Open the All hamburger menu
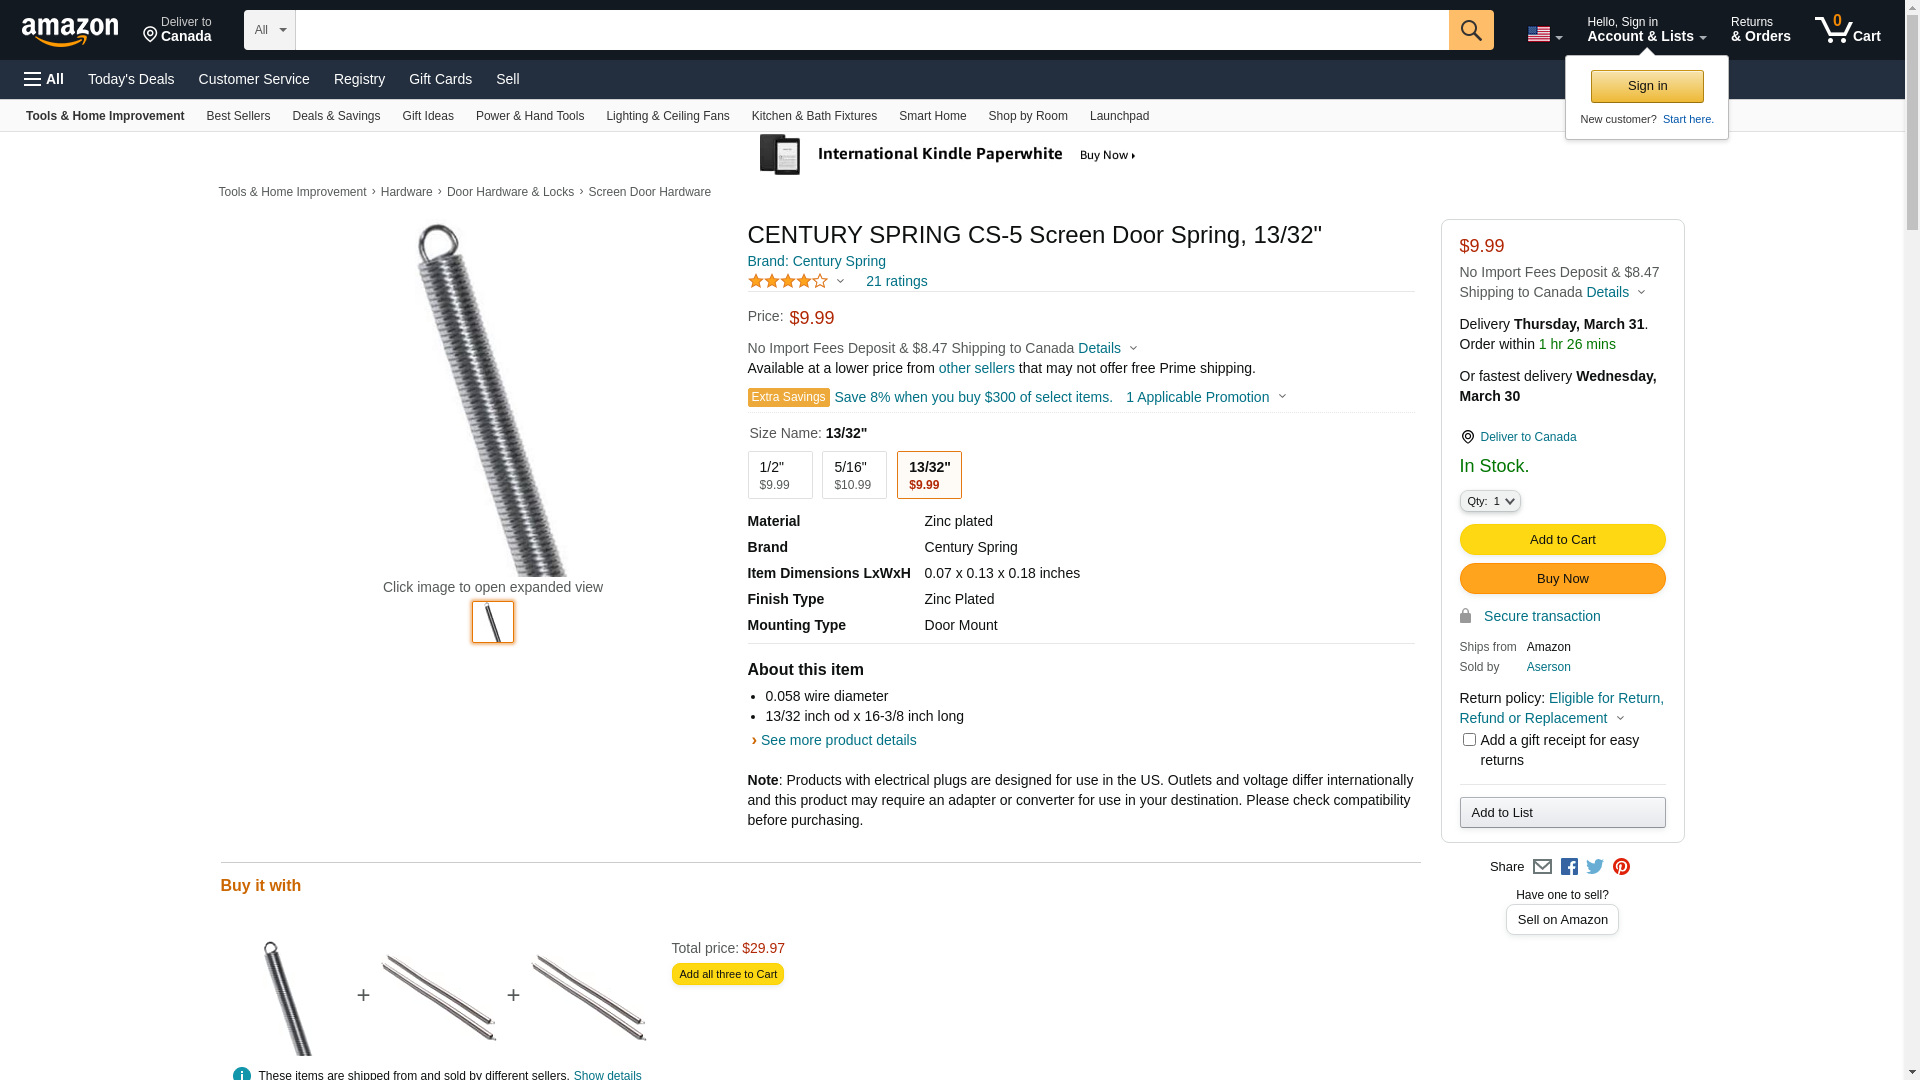The image size is (1920, 1080). pos(44,79)
